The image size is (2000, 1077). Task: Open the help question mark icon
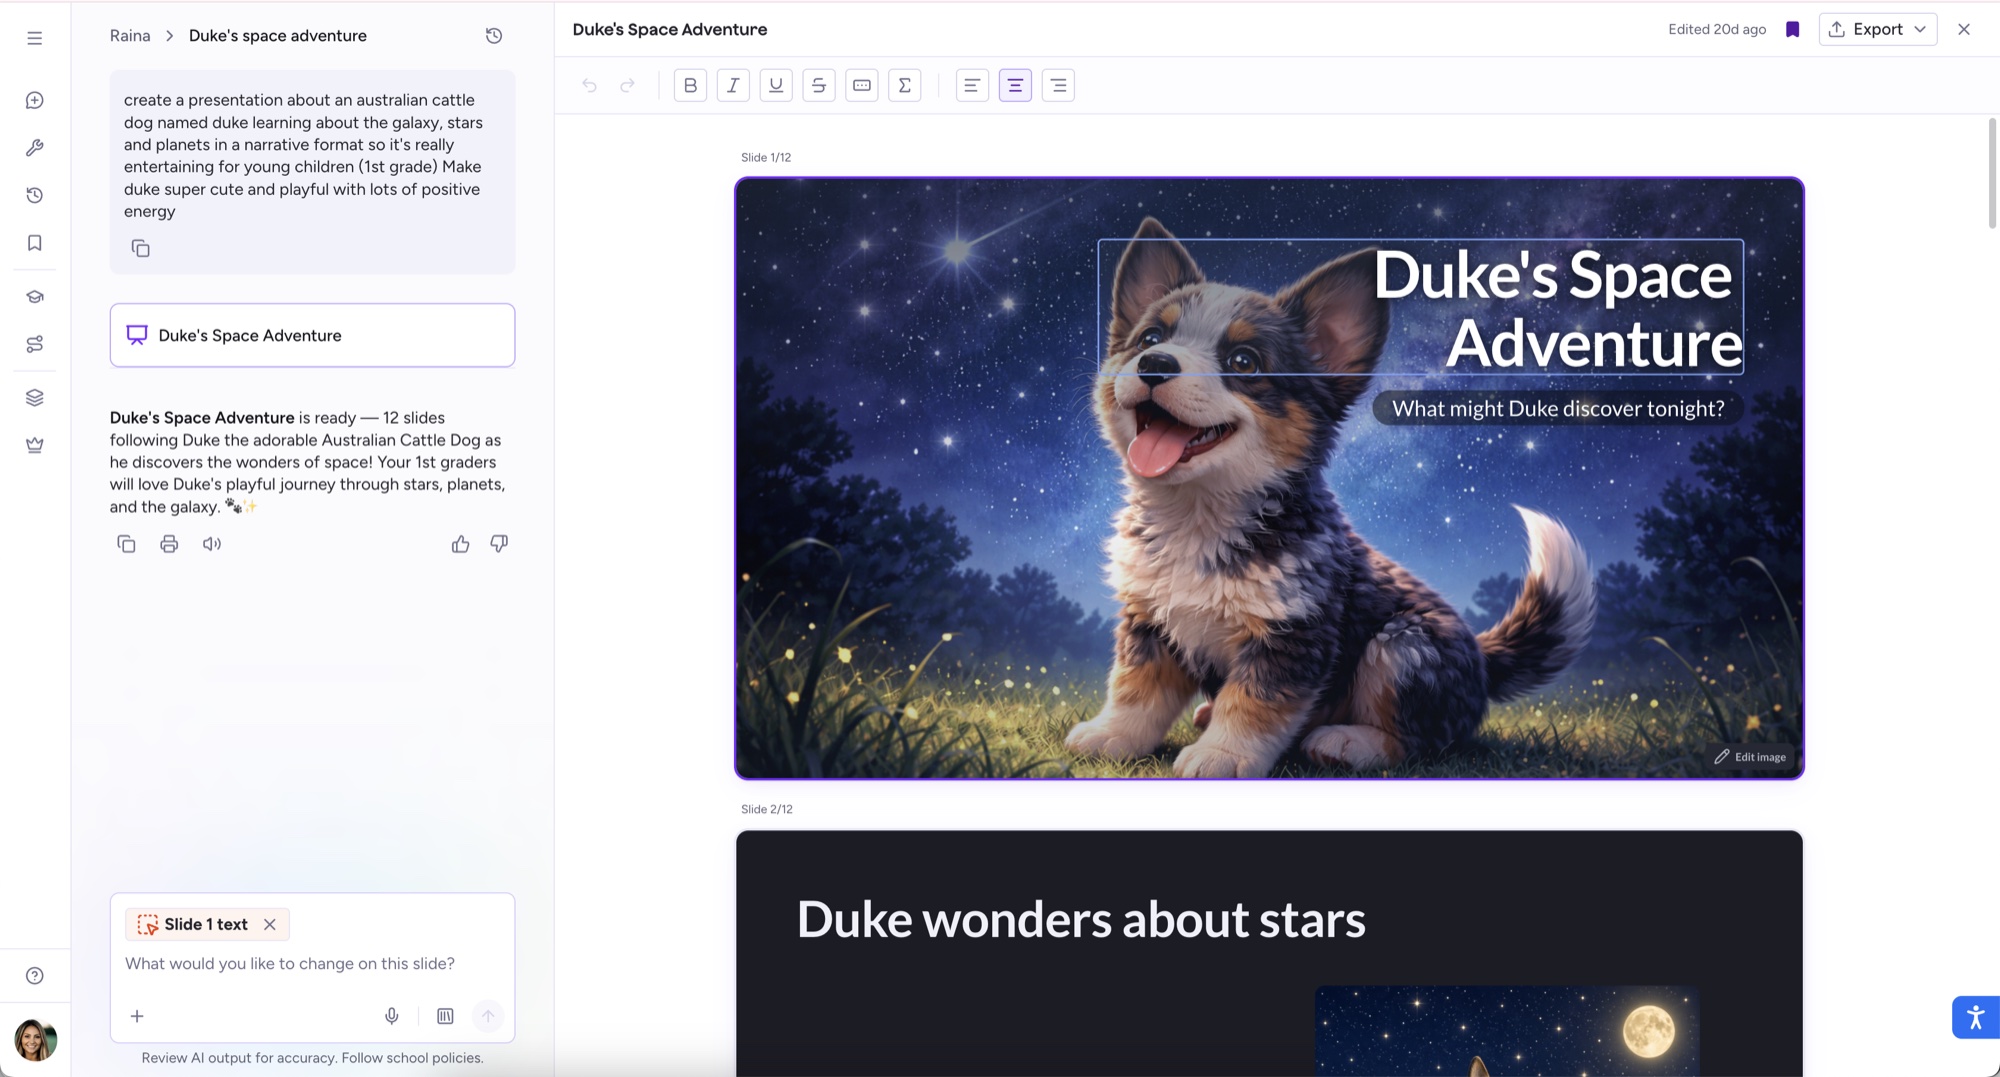35,976
